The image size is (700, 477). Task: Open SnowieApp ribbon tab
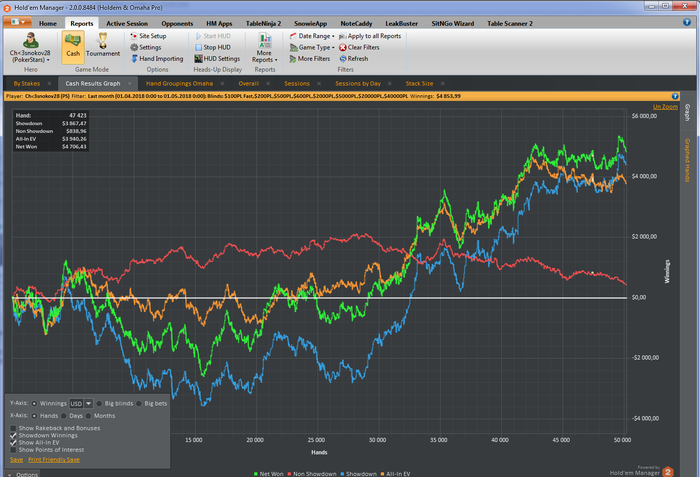311,24
